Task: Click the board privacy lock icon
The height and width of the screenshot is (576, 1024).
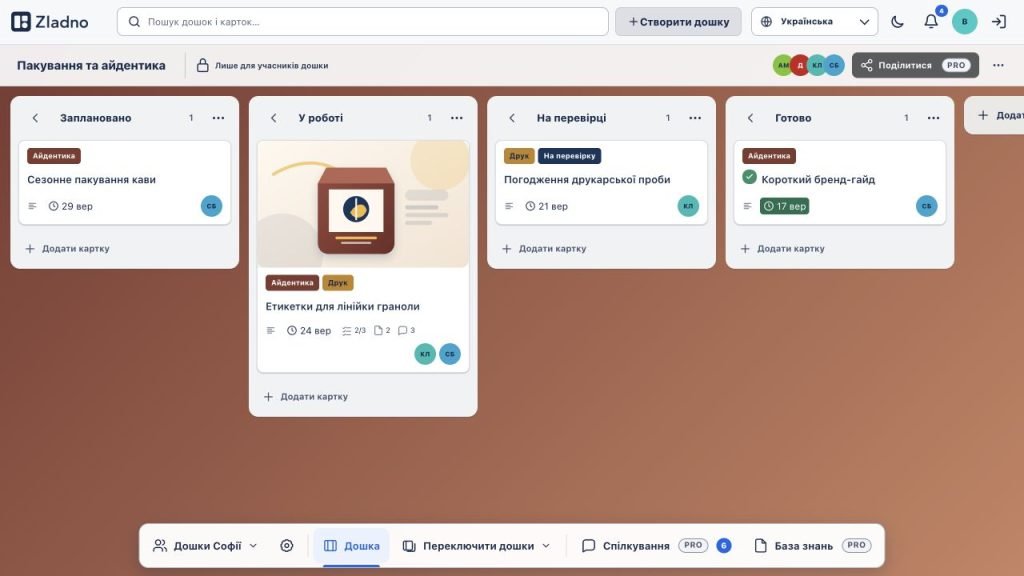Action: 202,65
